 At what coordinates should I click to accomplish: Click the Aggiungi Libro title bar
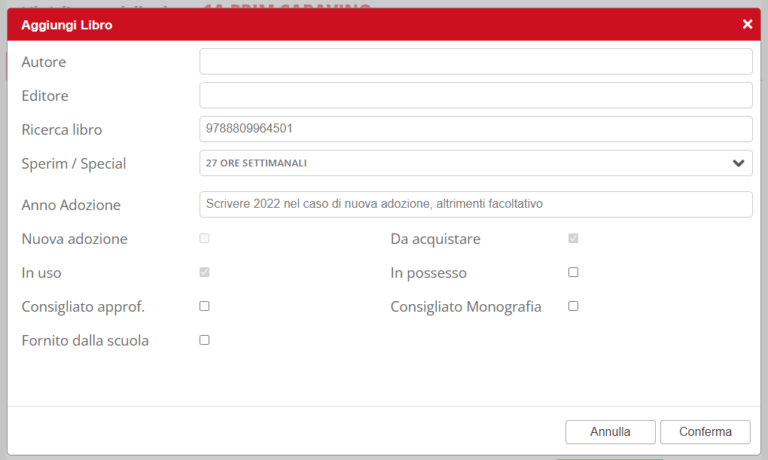click(384, 24)
